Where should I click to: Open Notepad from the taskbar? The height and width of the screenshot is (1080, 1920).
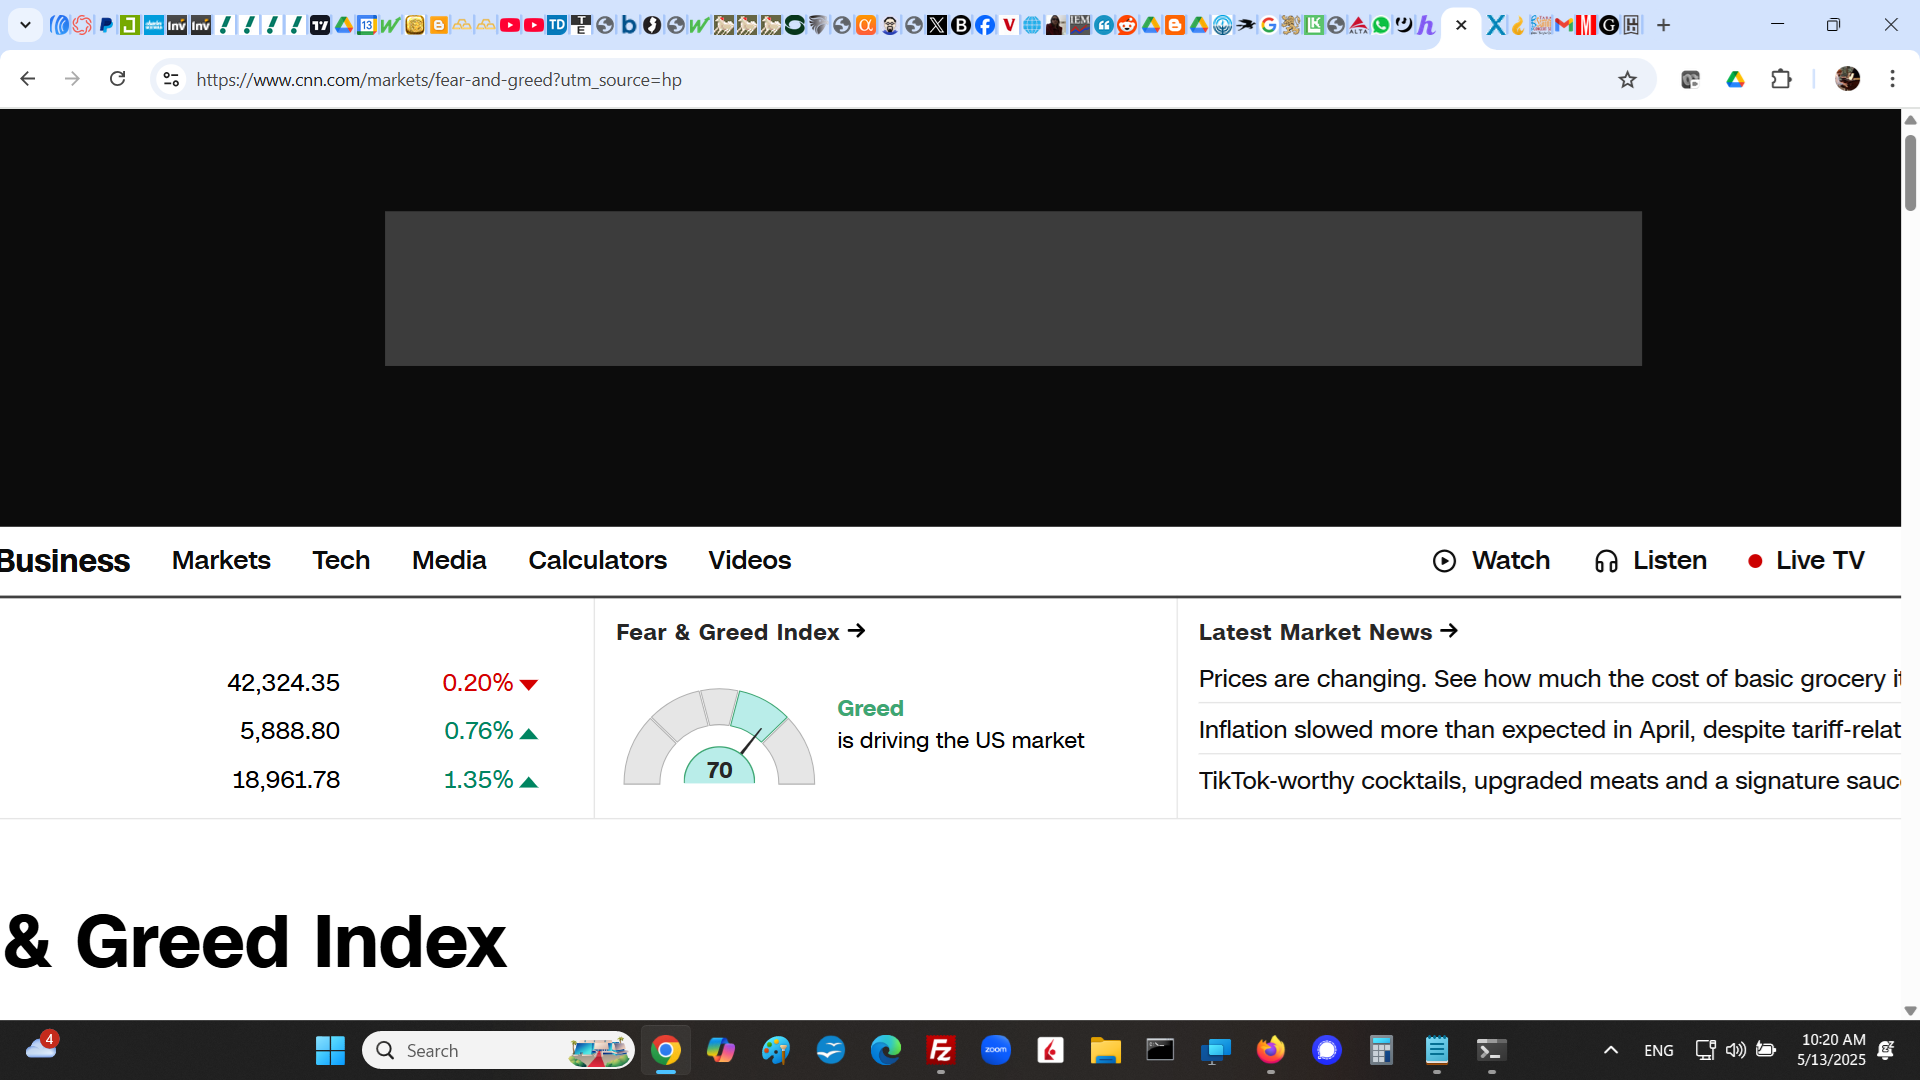(x=1436, y=1050)
